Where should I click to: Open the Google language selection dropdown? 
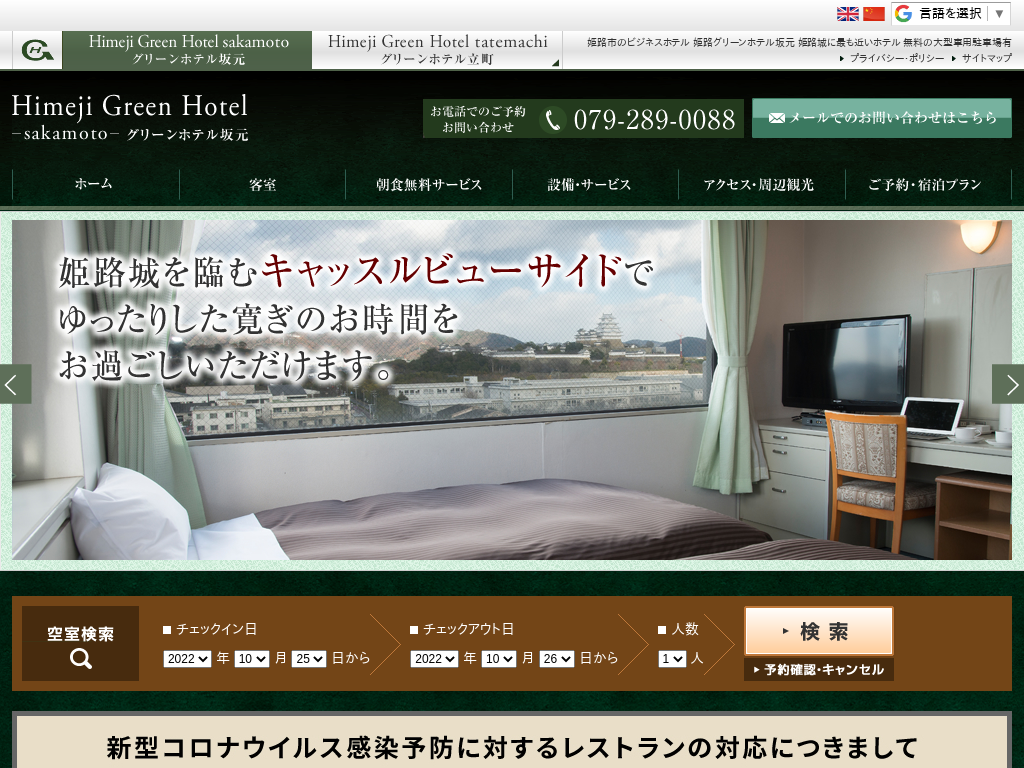click(x=951, y=14)
